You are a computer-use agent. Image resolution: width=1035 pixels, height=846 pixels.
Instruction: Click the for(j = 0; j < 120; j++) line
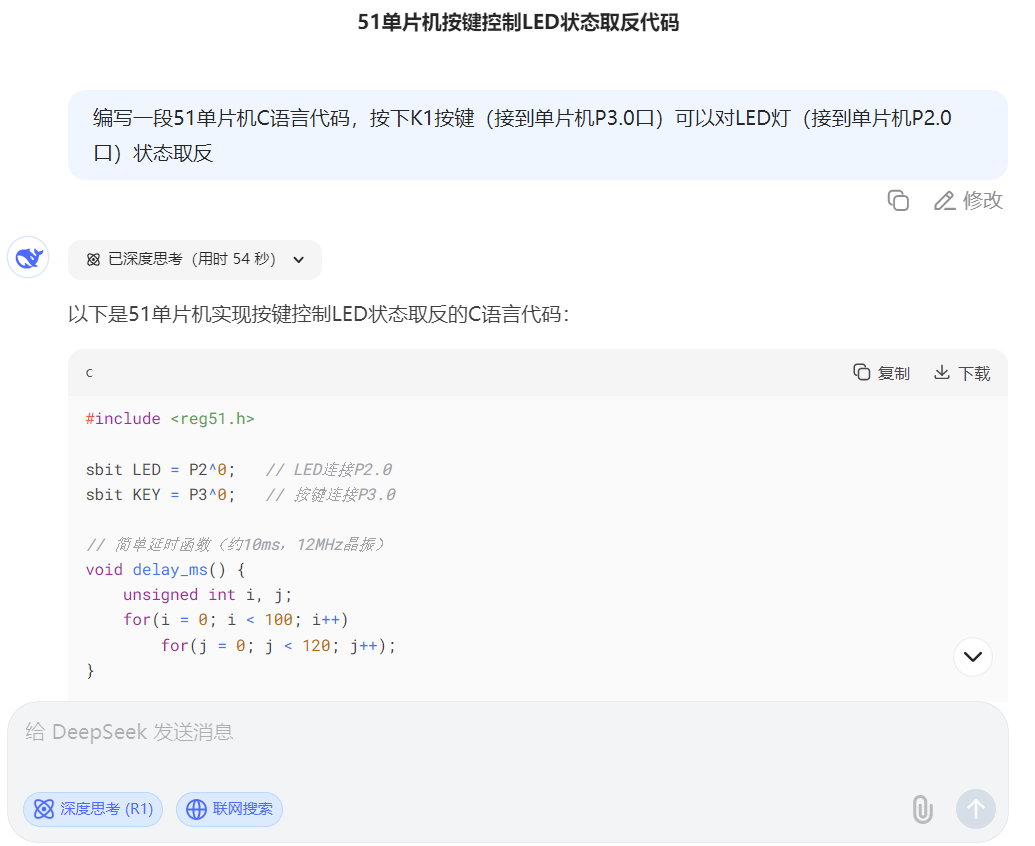278,646
